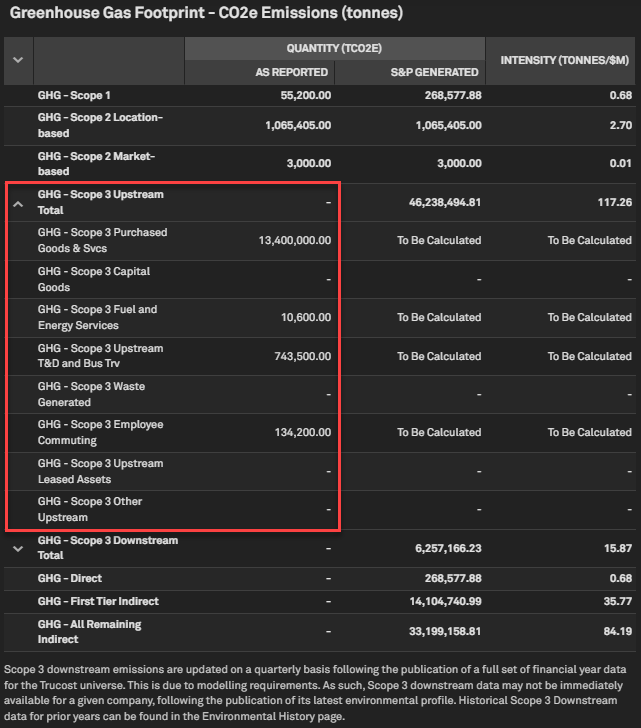
Task: Select Scope 3 Purchased Goods & Svcs row
Action: [x=102, y=240]
